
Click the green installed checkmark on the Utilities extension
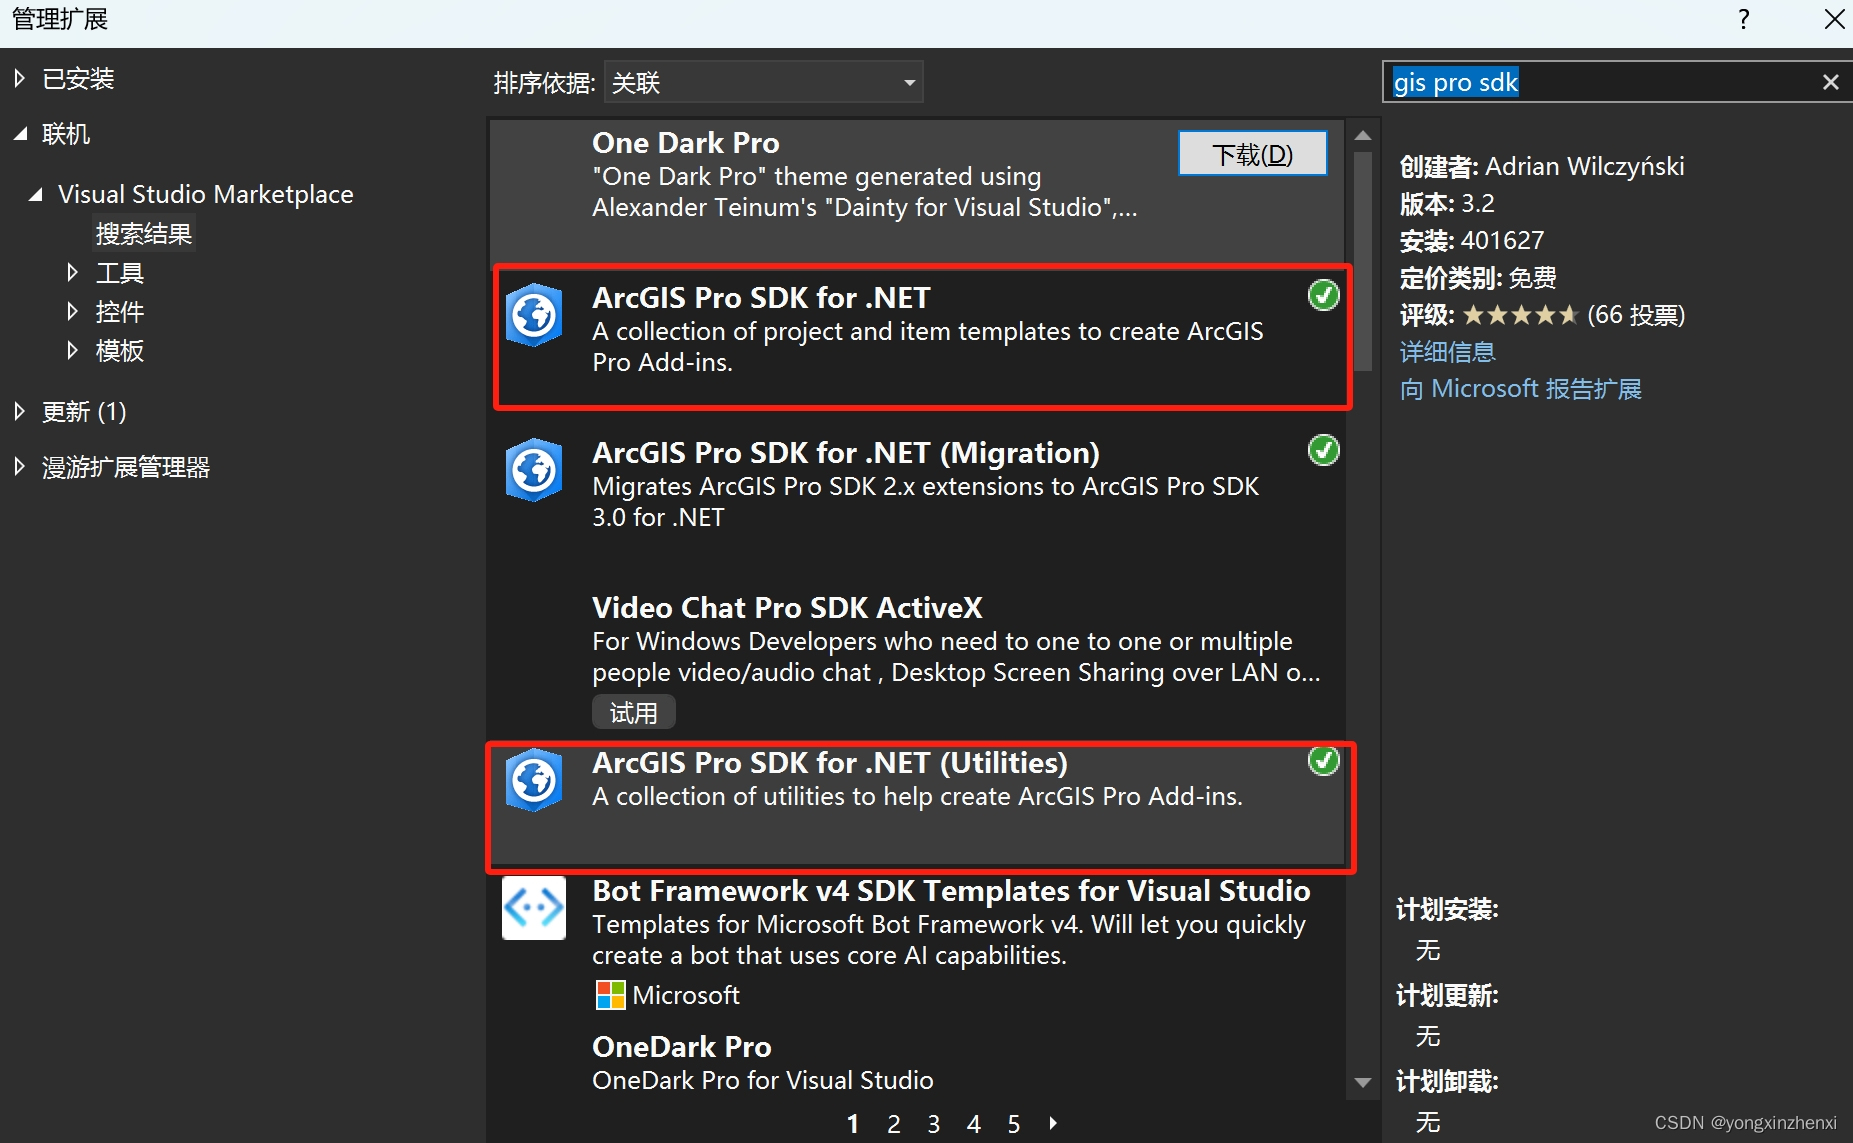(1323, 761)
